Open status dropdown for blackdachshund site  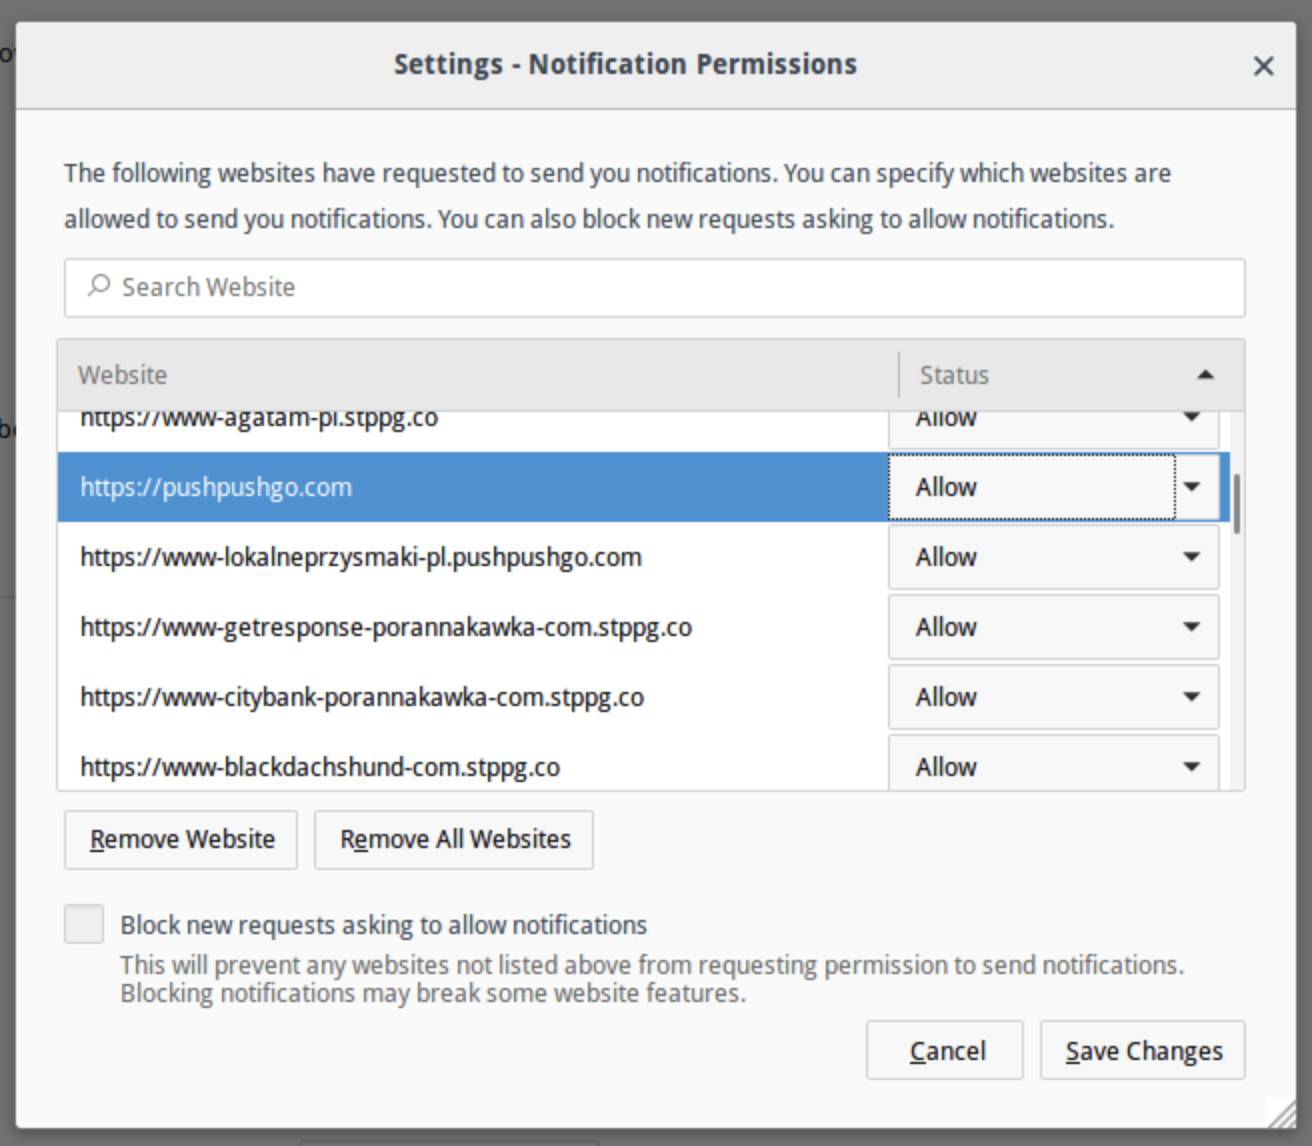pyautogui.click(x=1053, y=766)
